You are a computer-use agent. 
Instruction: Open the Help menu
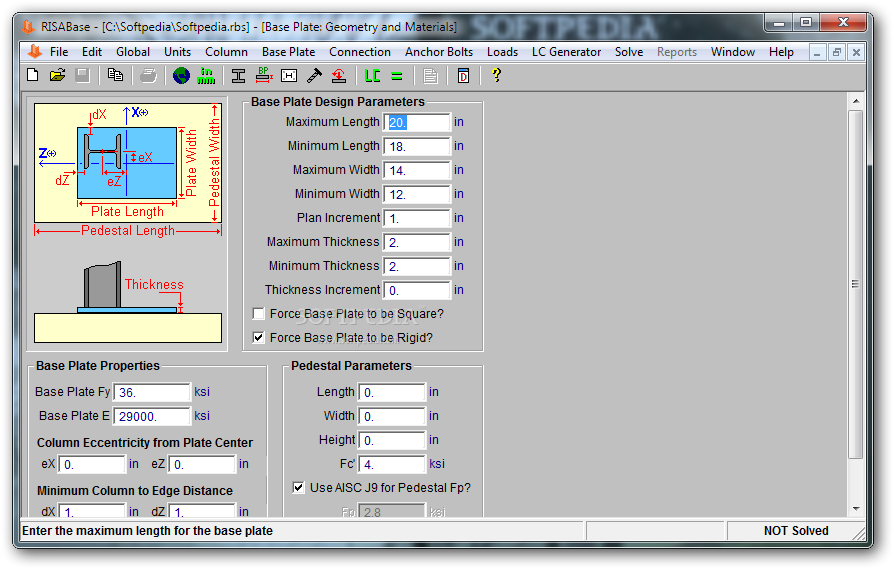[781, 52]
